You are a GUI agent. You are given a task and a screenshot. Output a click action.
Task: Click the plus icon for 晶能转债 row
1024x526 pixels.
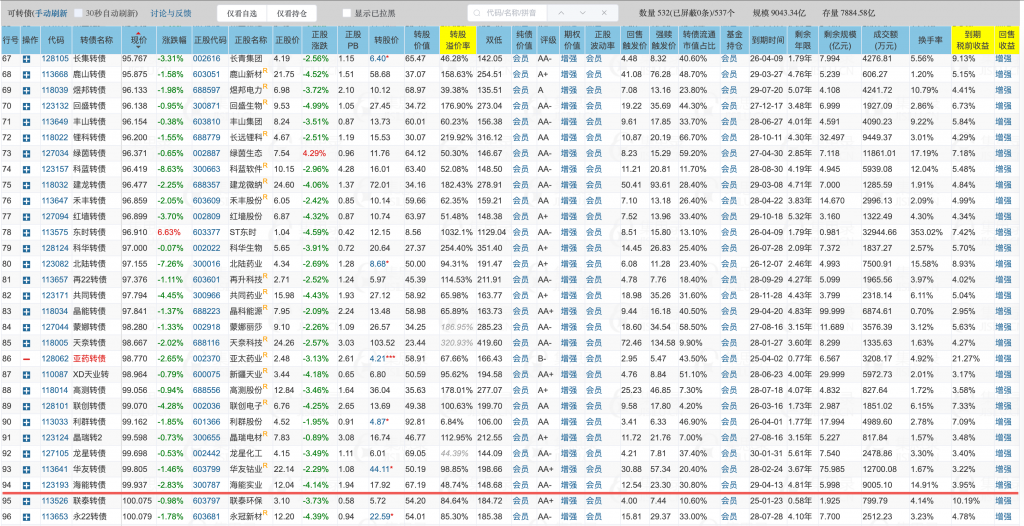tap(26, 310)
